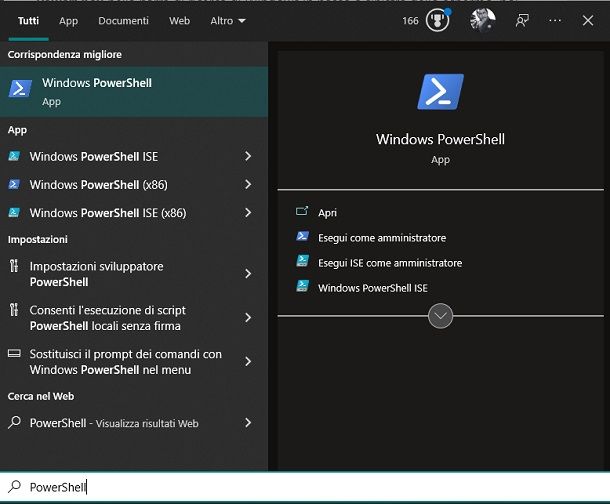This screenshot has height=504, width=610.
Task: Click the search icon beside Visualizza risultati Web
Action: (14, 422)
